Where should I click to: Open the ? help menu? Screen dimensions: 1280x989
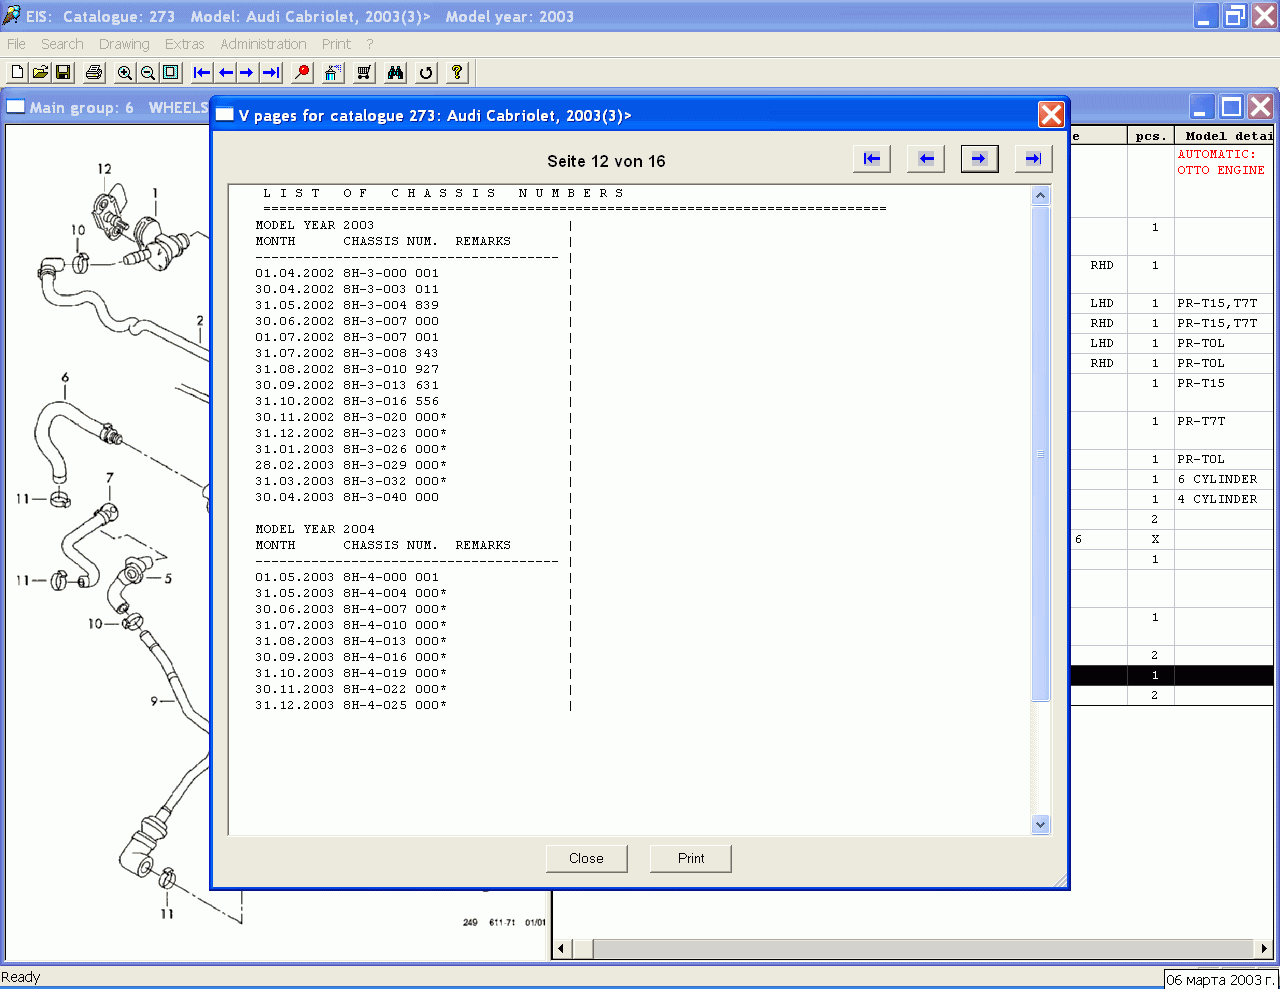[x=369, y=44]
